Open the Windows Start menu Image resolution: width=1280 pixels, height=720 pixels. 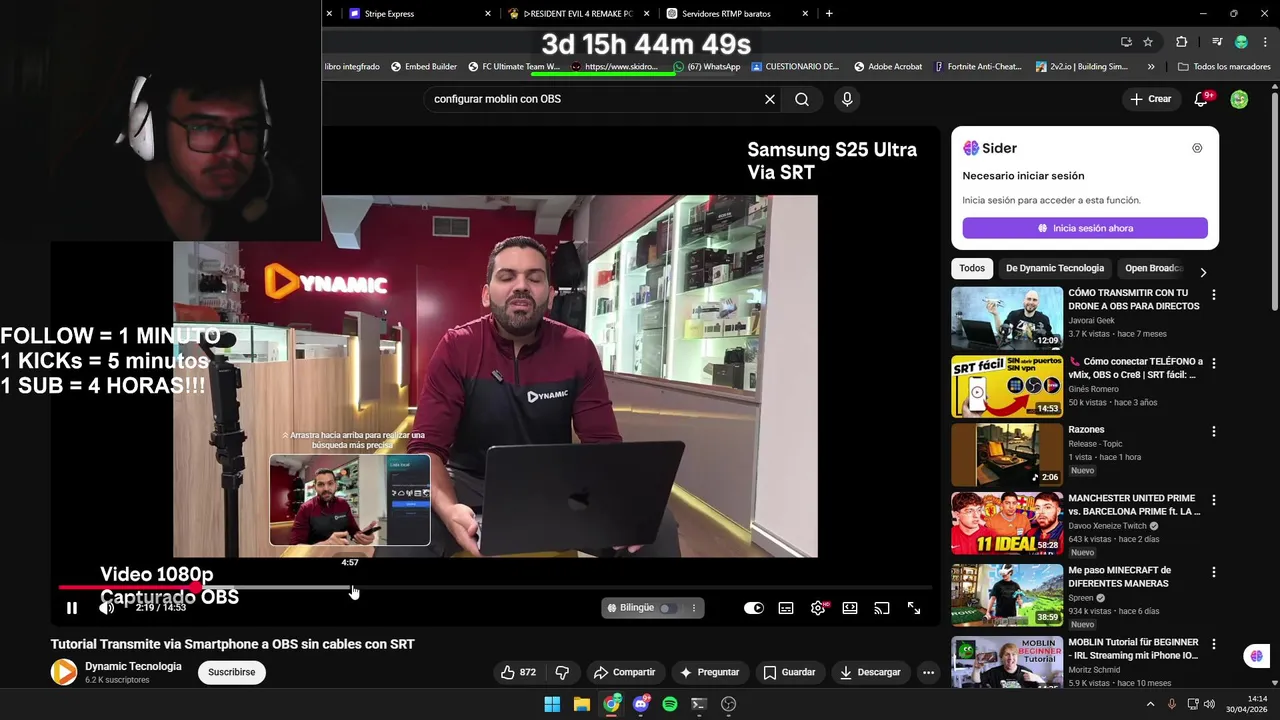(552, 704)
